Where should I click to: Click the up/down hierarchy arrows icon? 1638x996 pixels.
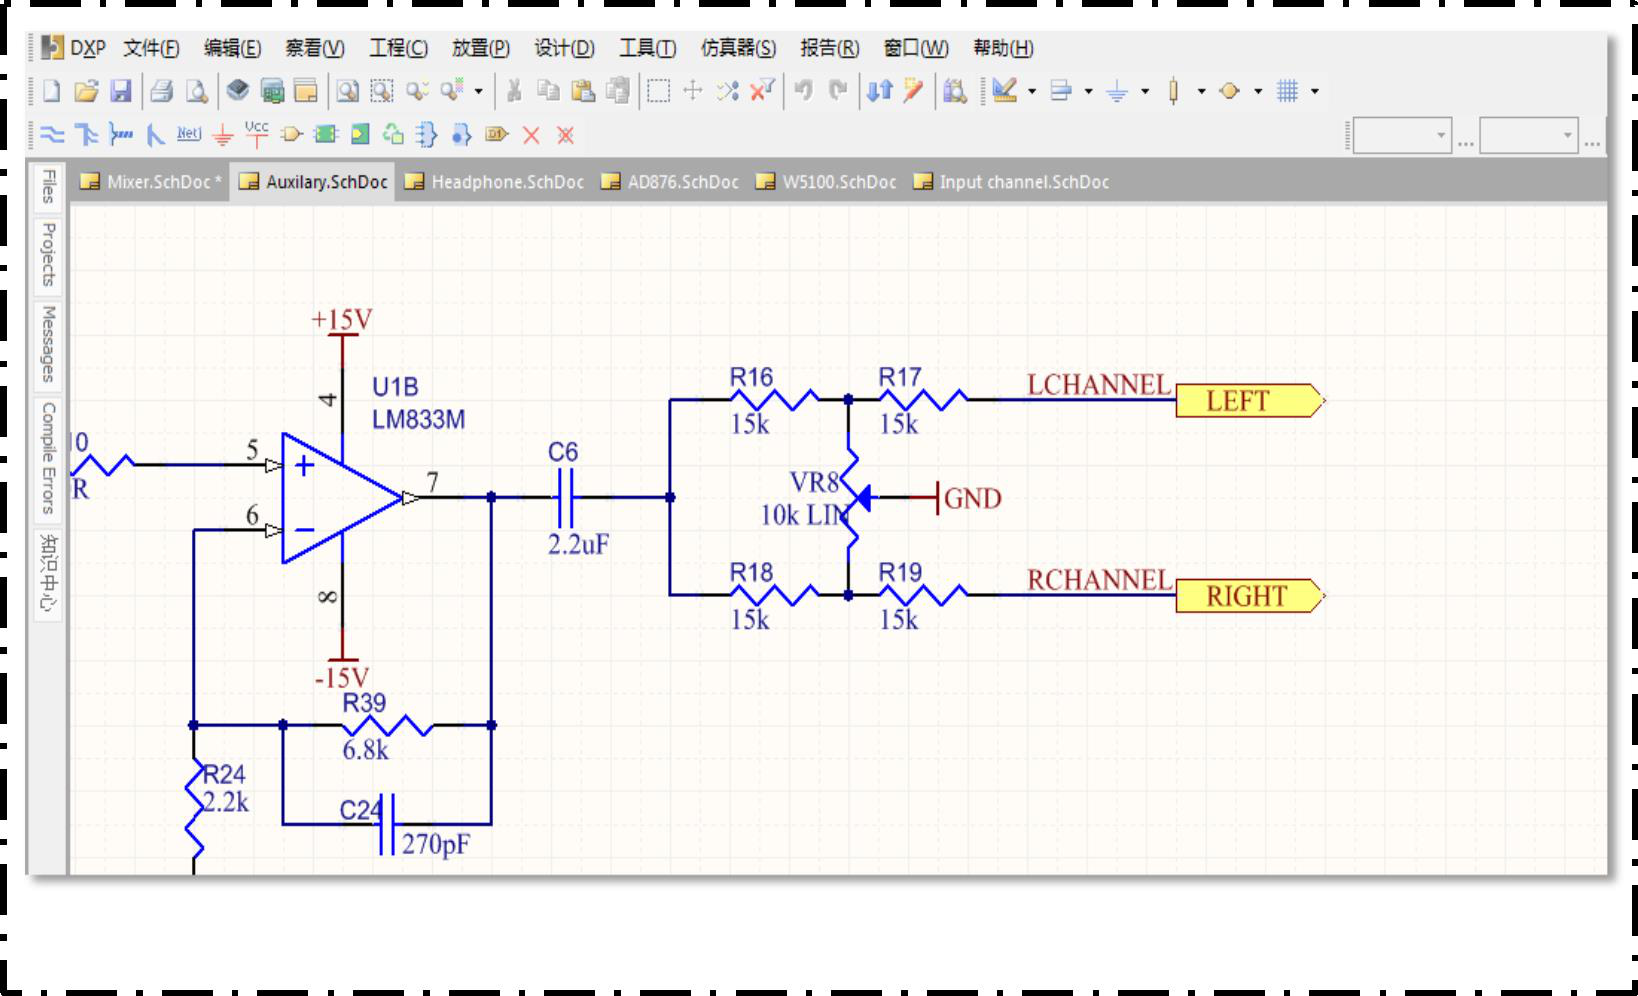click(879, 91)
